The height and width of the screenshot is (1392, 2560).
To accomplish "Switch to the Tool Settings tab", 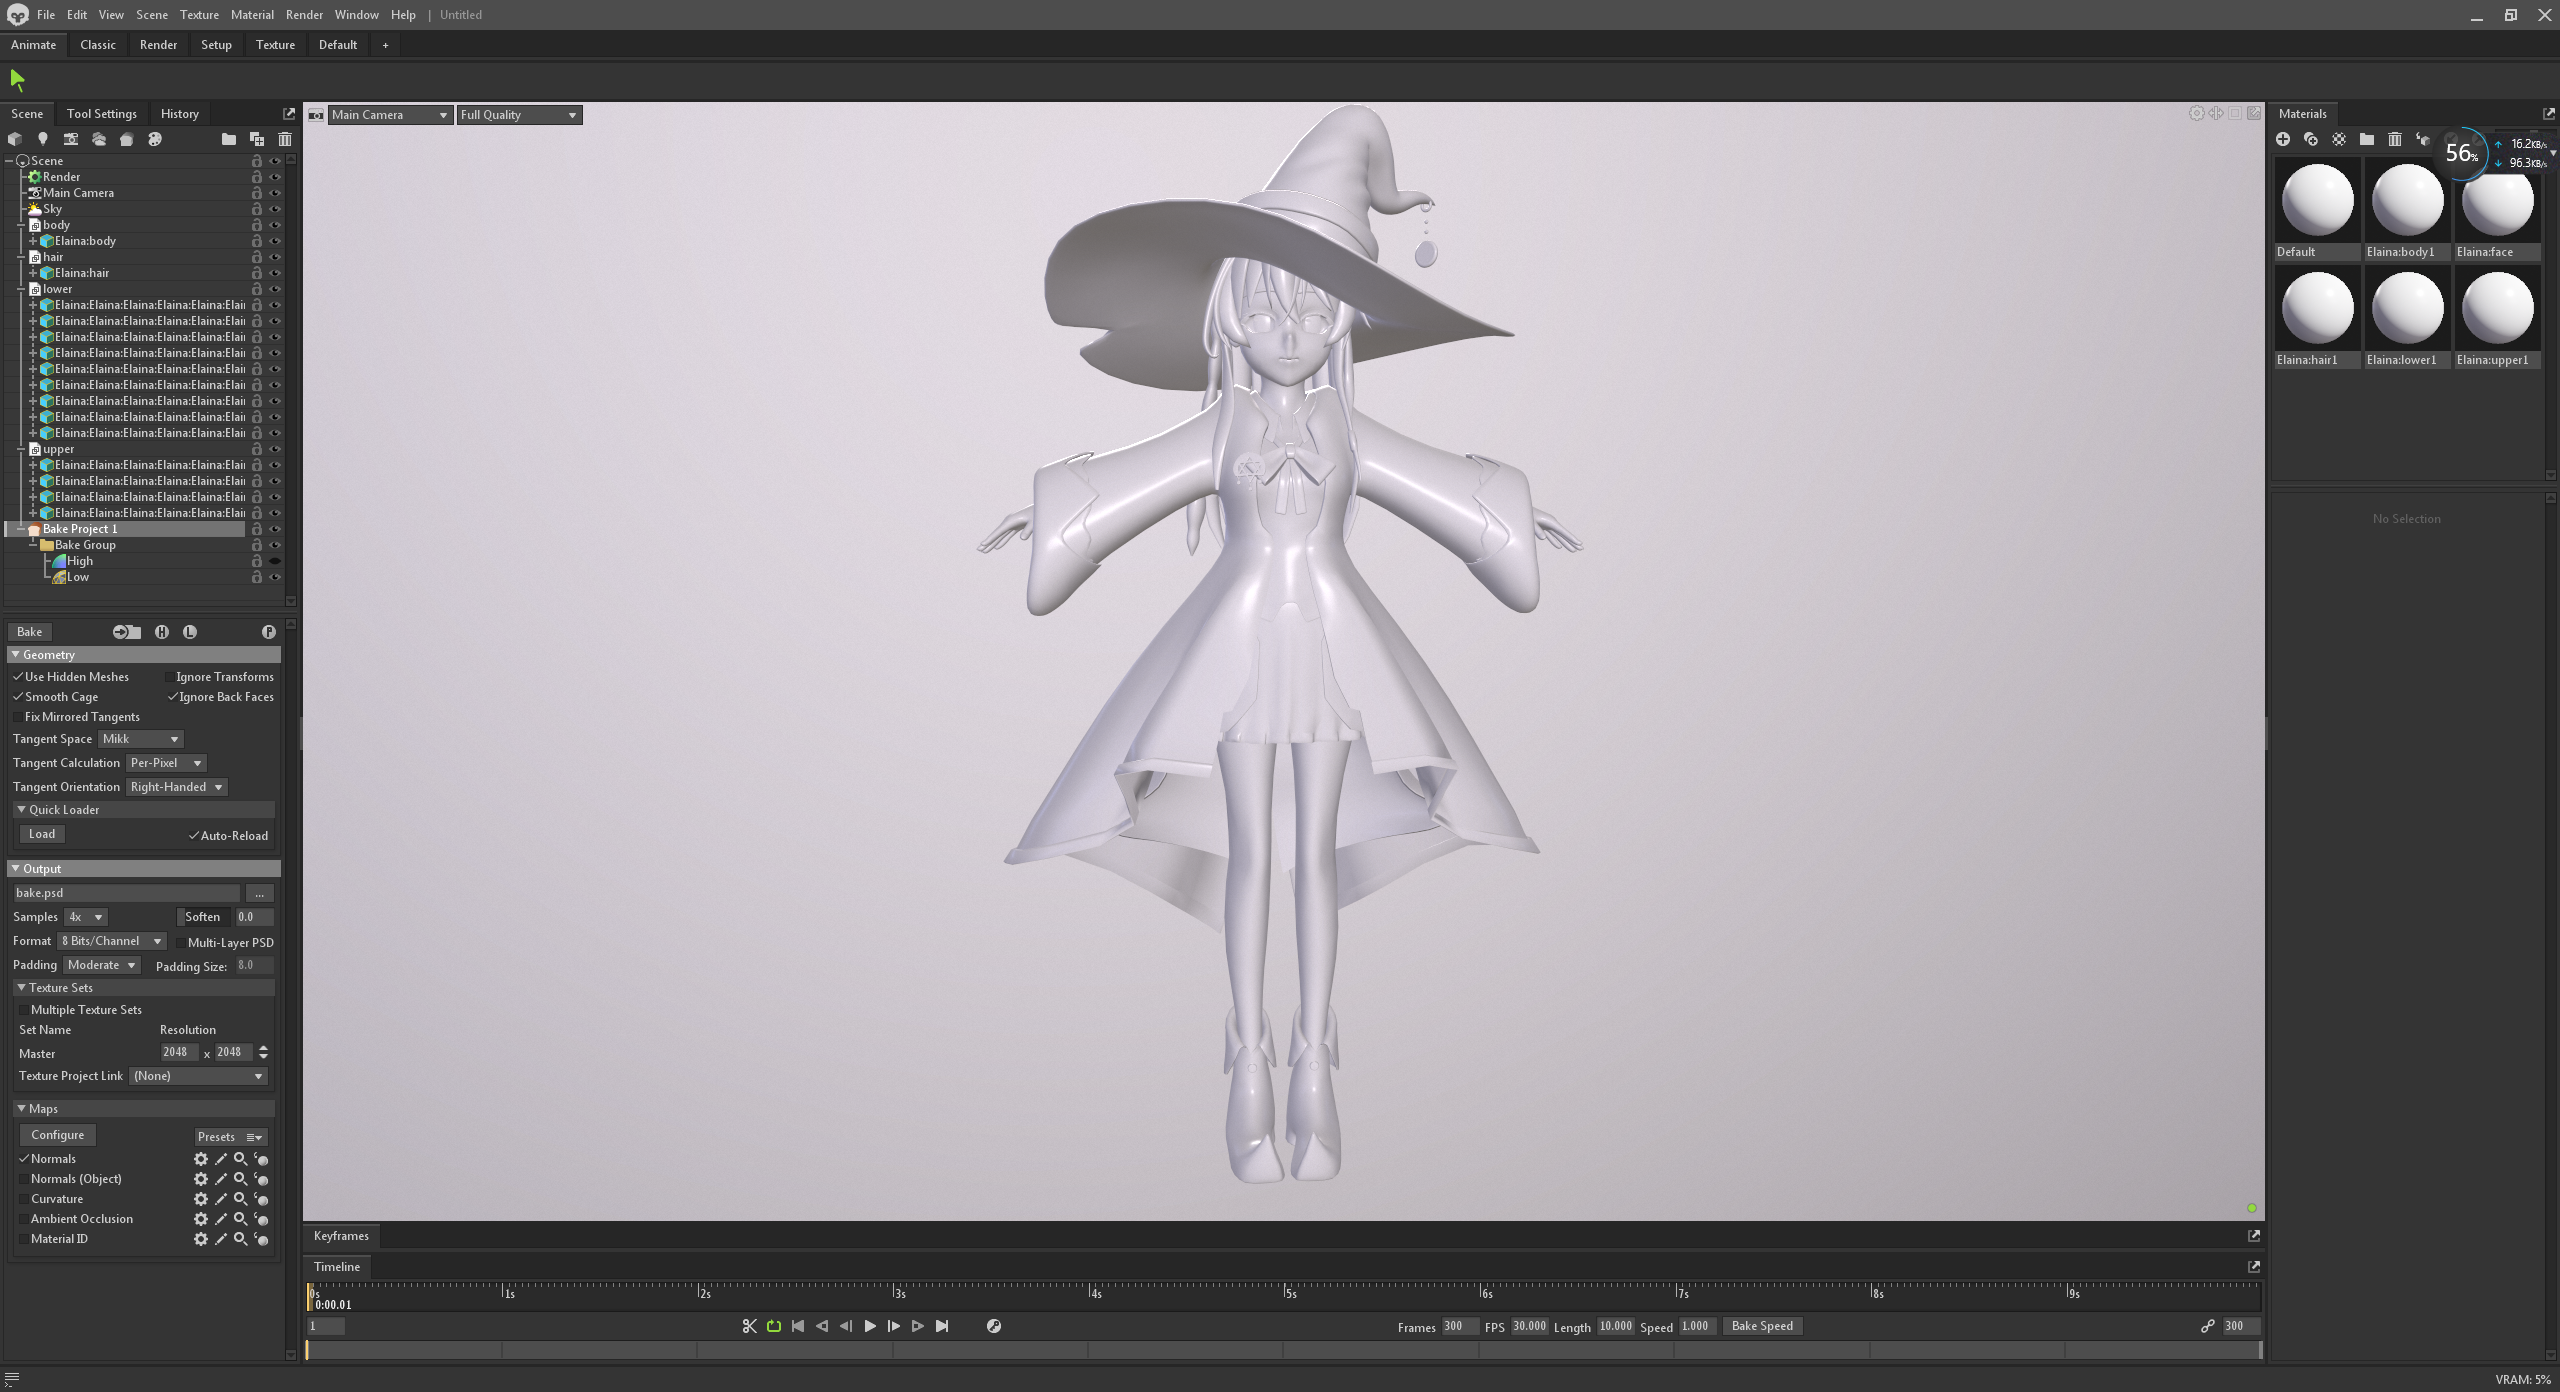I will coord(101,114).
